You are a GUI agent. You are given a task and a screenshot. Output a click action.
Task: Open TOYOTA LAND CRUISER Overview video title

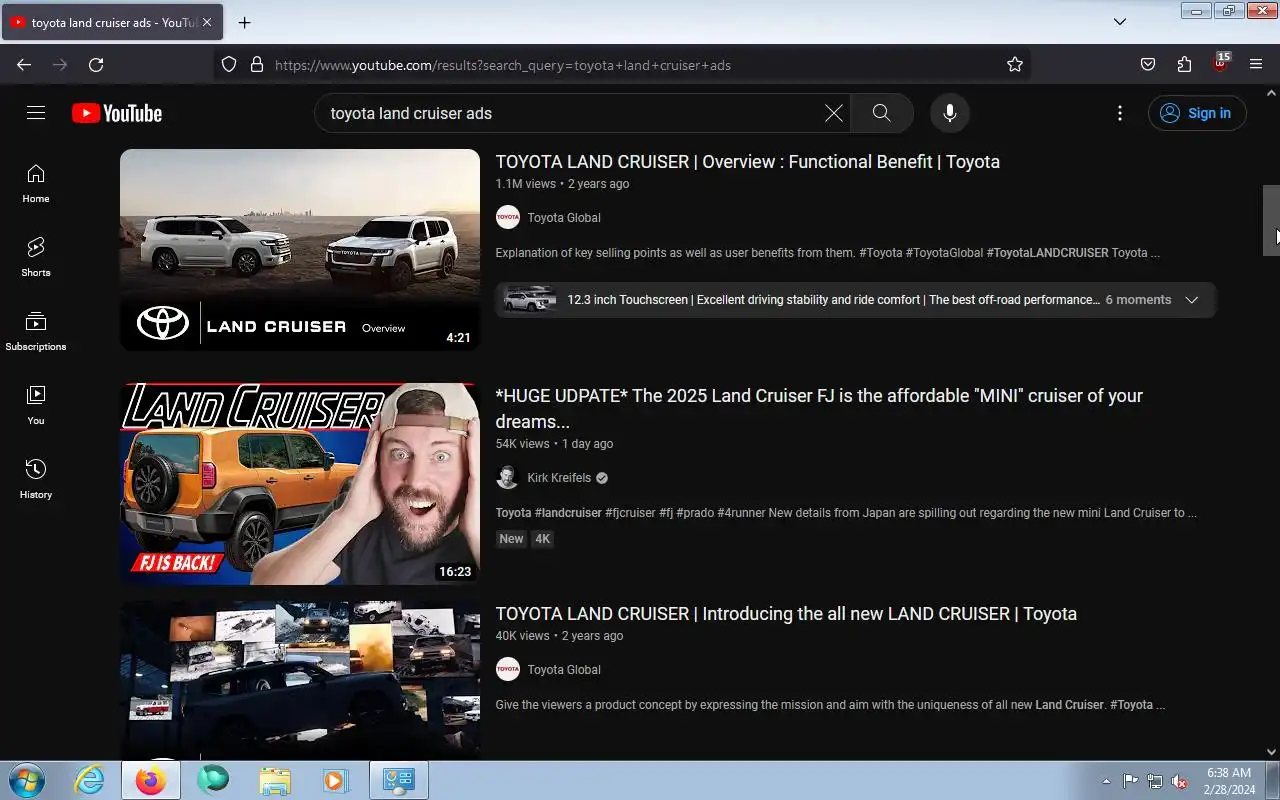pyautogui.click(x=747, y=162)
